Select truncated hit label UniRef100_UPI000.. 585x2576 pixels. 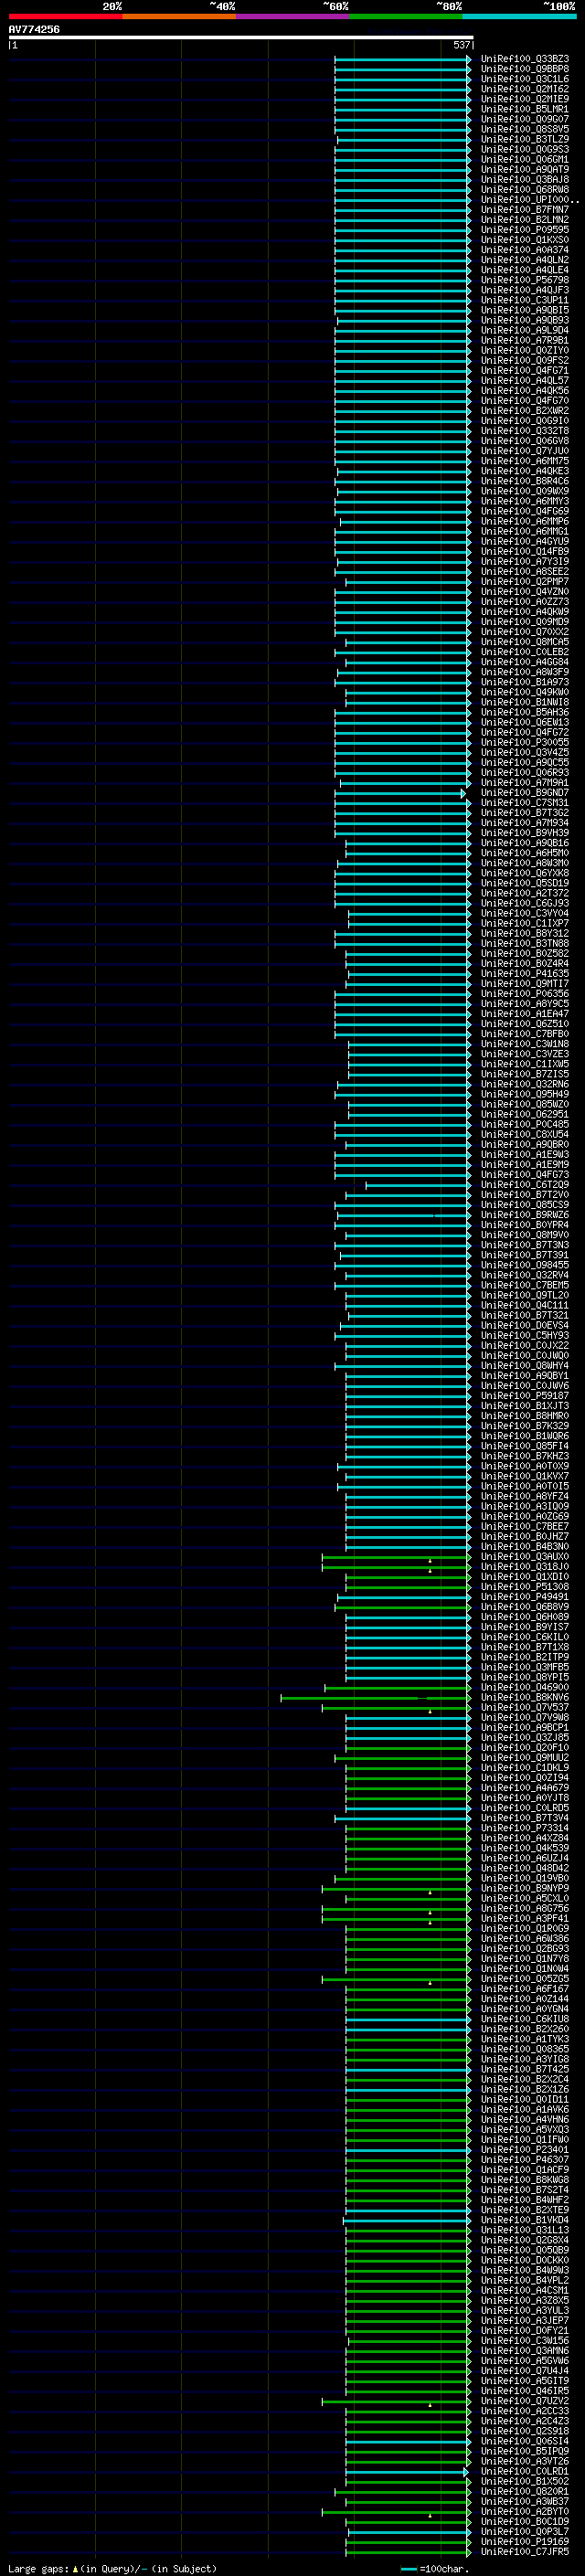click(530, 200)
